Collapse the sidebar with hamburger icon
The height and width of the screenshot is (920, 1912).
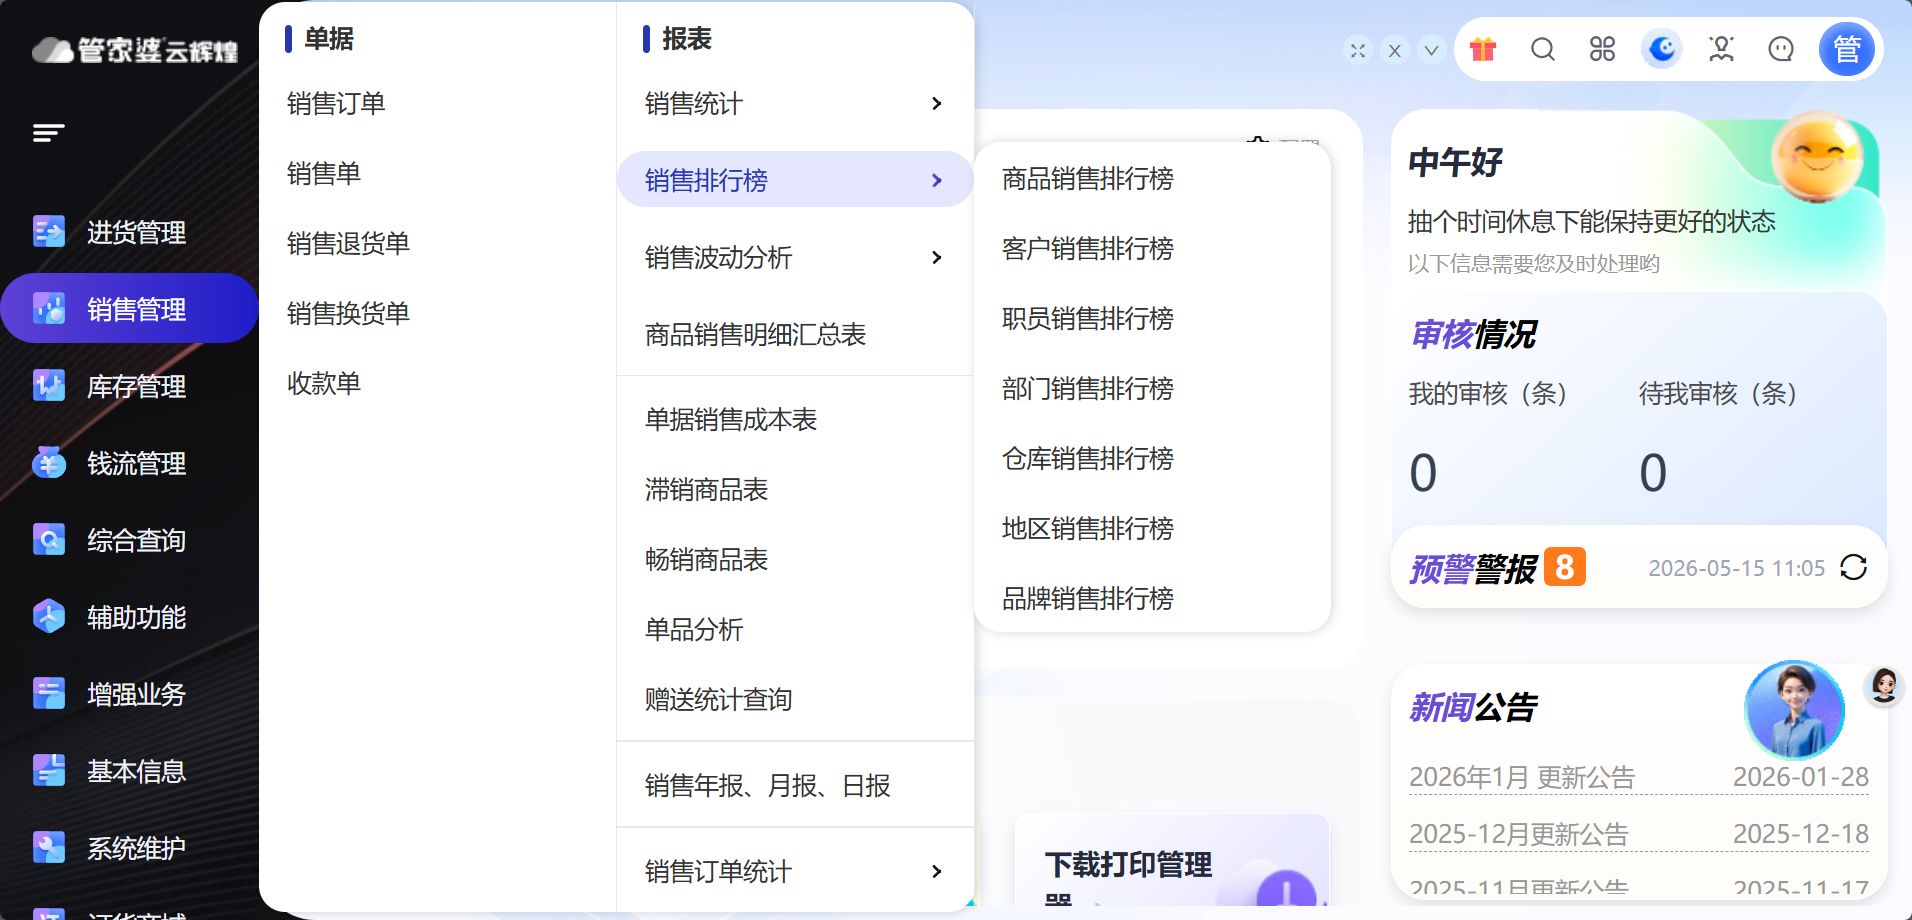pyautogui.click(x=48, y=132)
